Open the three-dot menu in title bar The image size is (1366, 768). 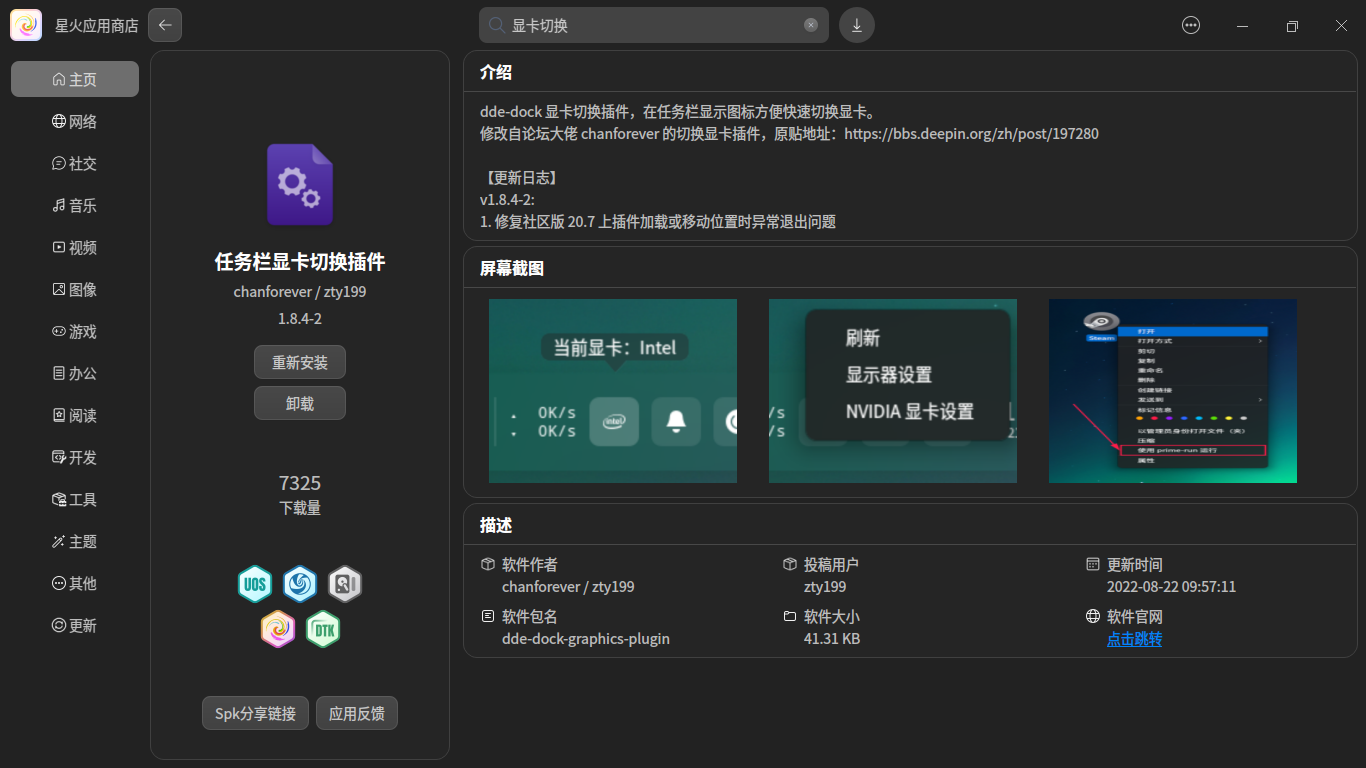click(1191, 26)
